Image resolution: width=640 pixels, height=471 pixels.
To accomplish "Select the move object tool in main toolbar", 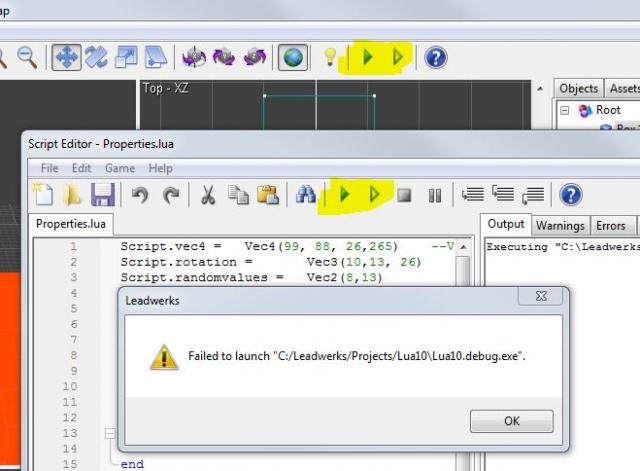I will (x=67, y=57).
